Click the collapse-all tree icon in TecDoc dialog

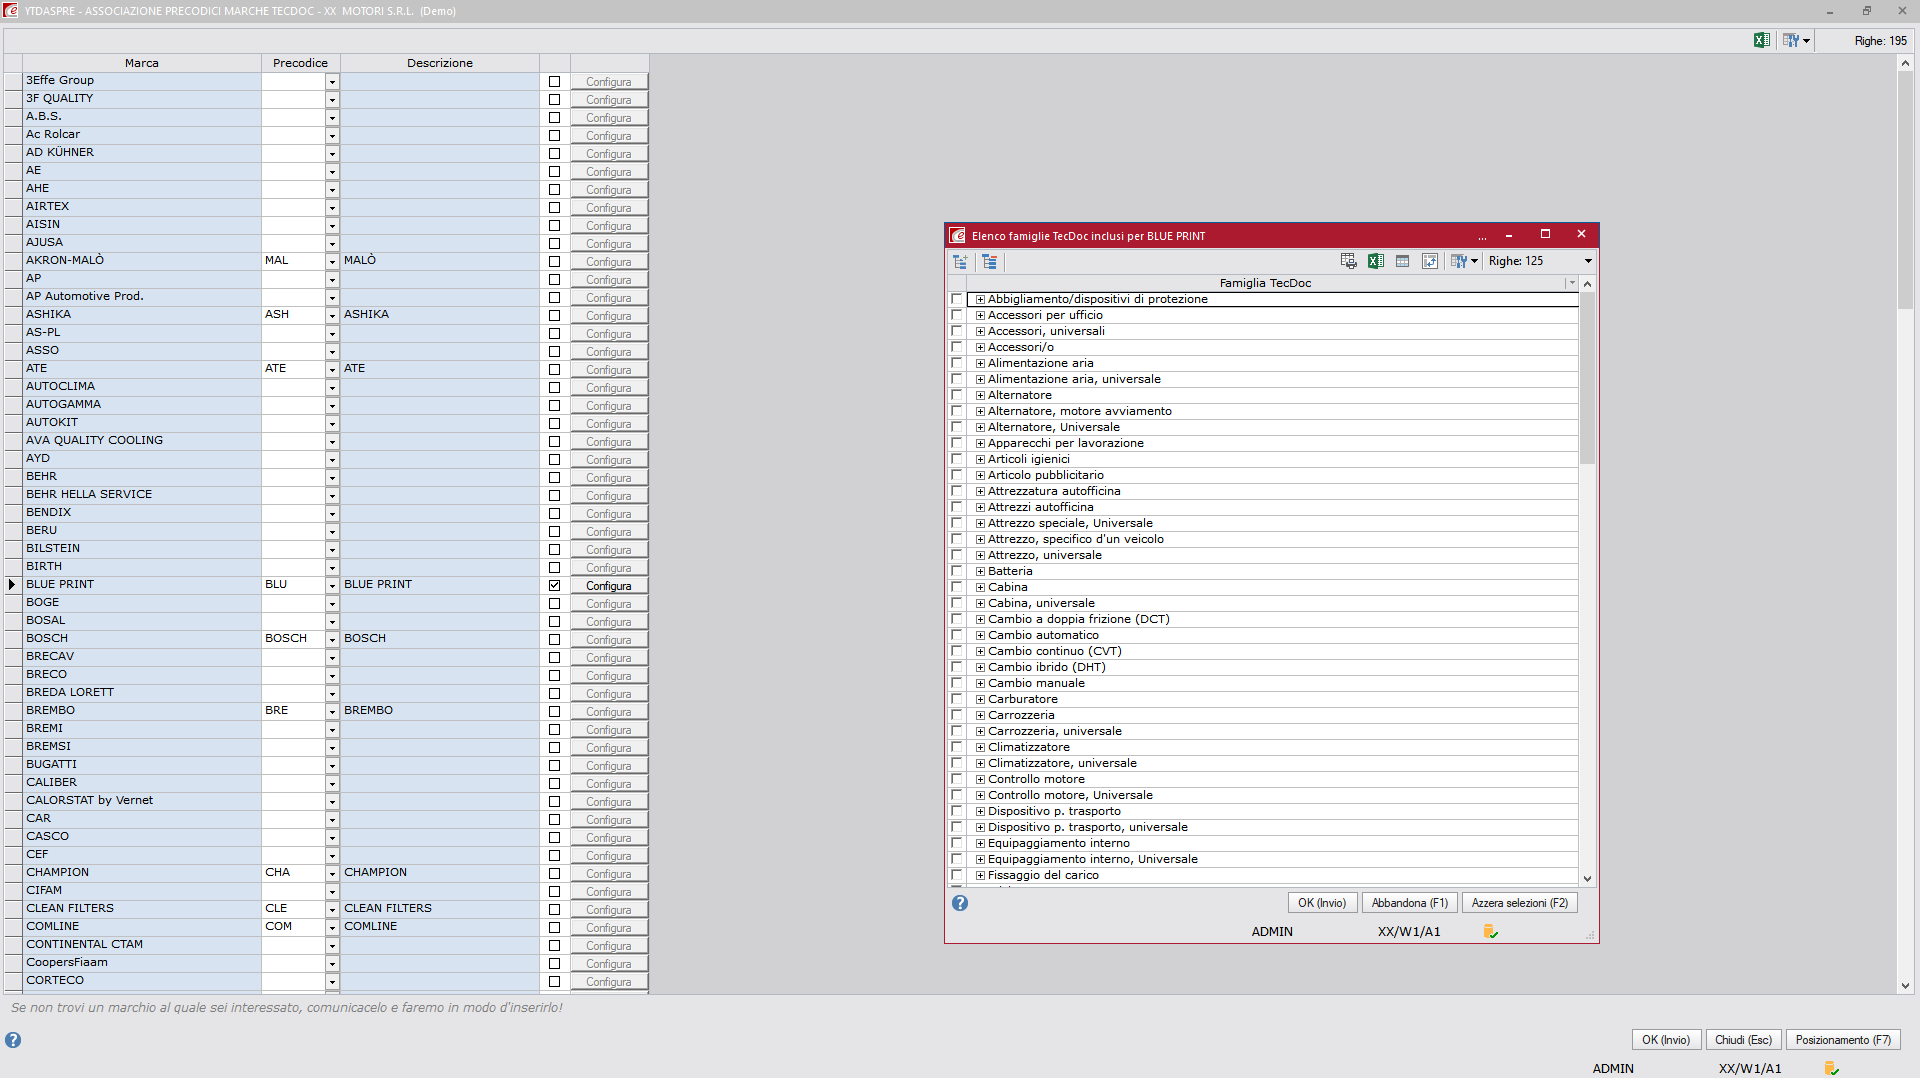click(989, 261)
